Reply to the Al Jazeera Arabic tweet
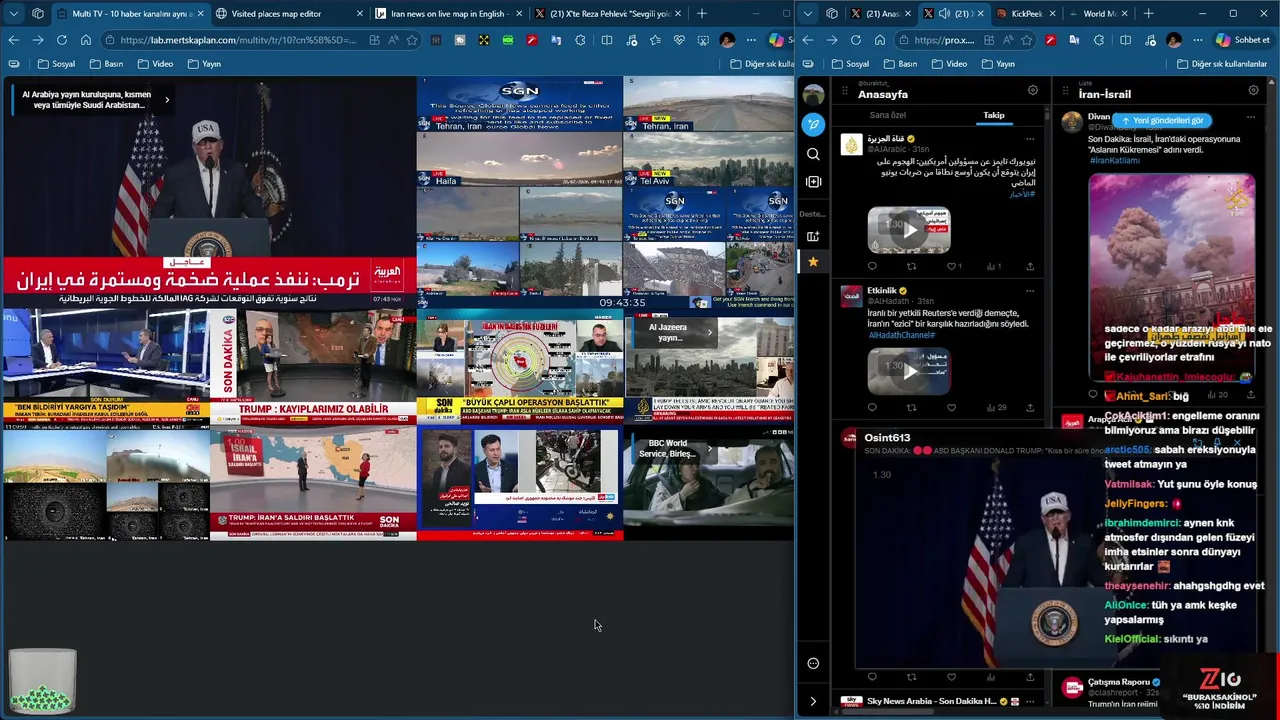Image resolution: width=1280 pixels, height=720 pixels. click(x=872, y=266)
